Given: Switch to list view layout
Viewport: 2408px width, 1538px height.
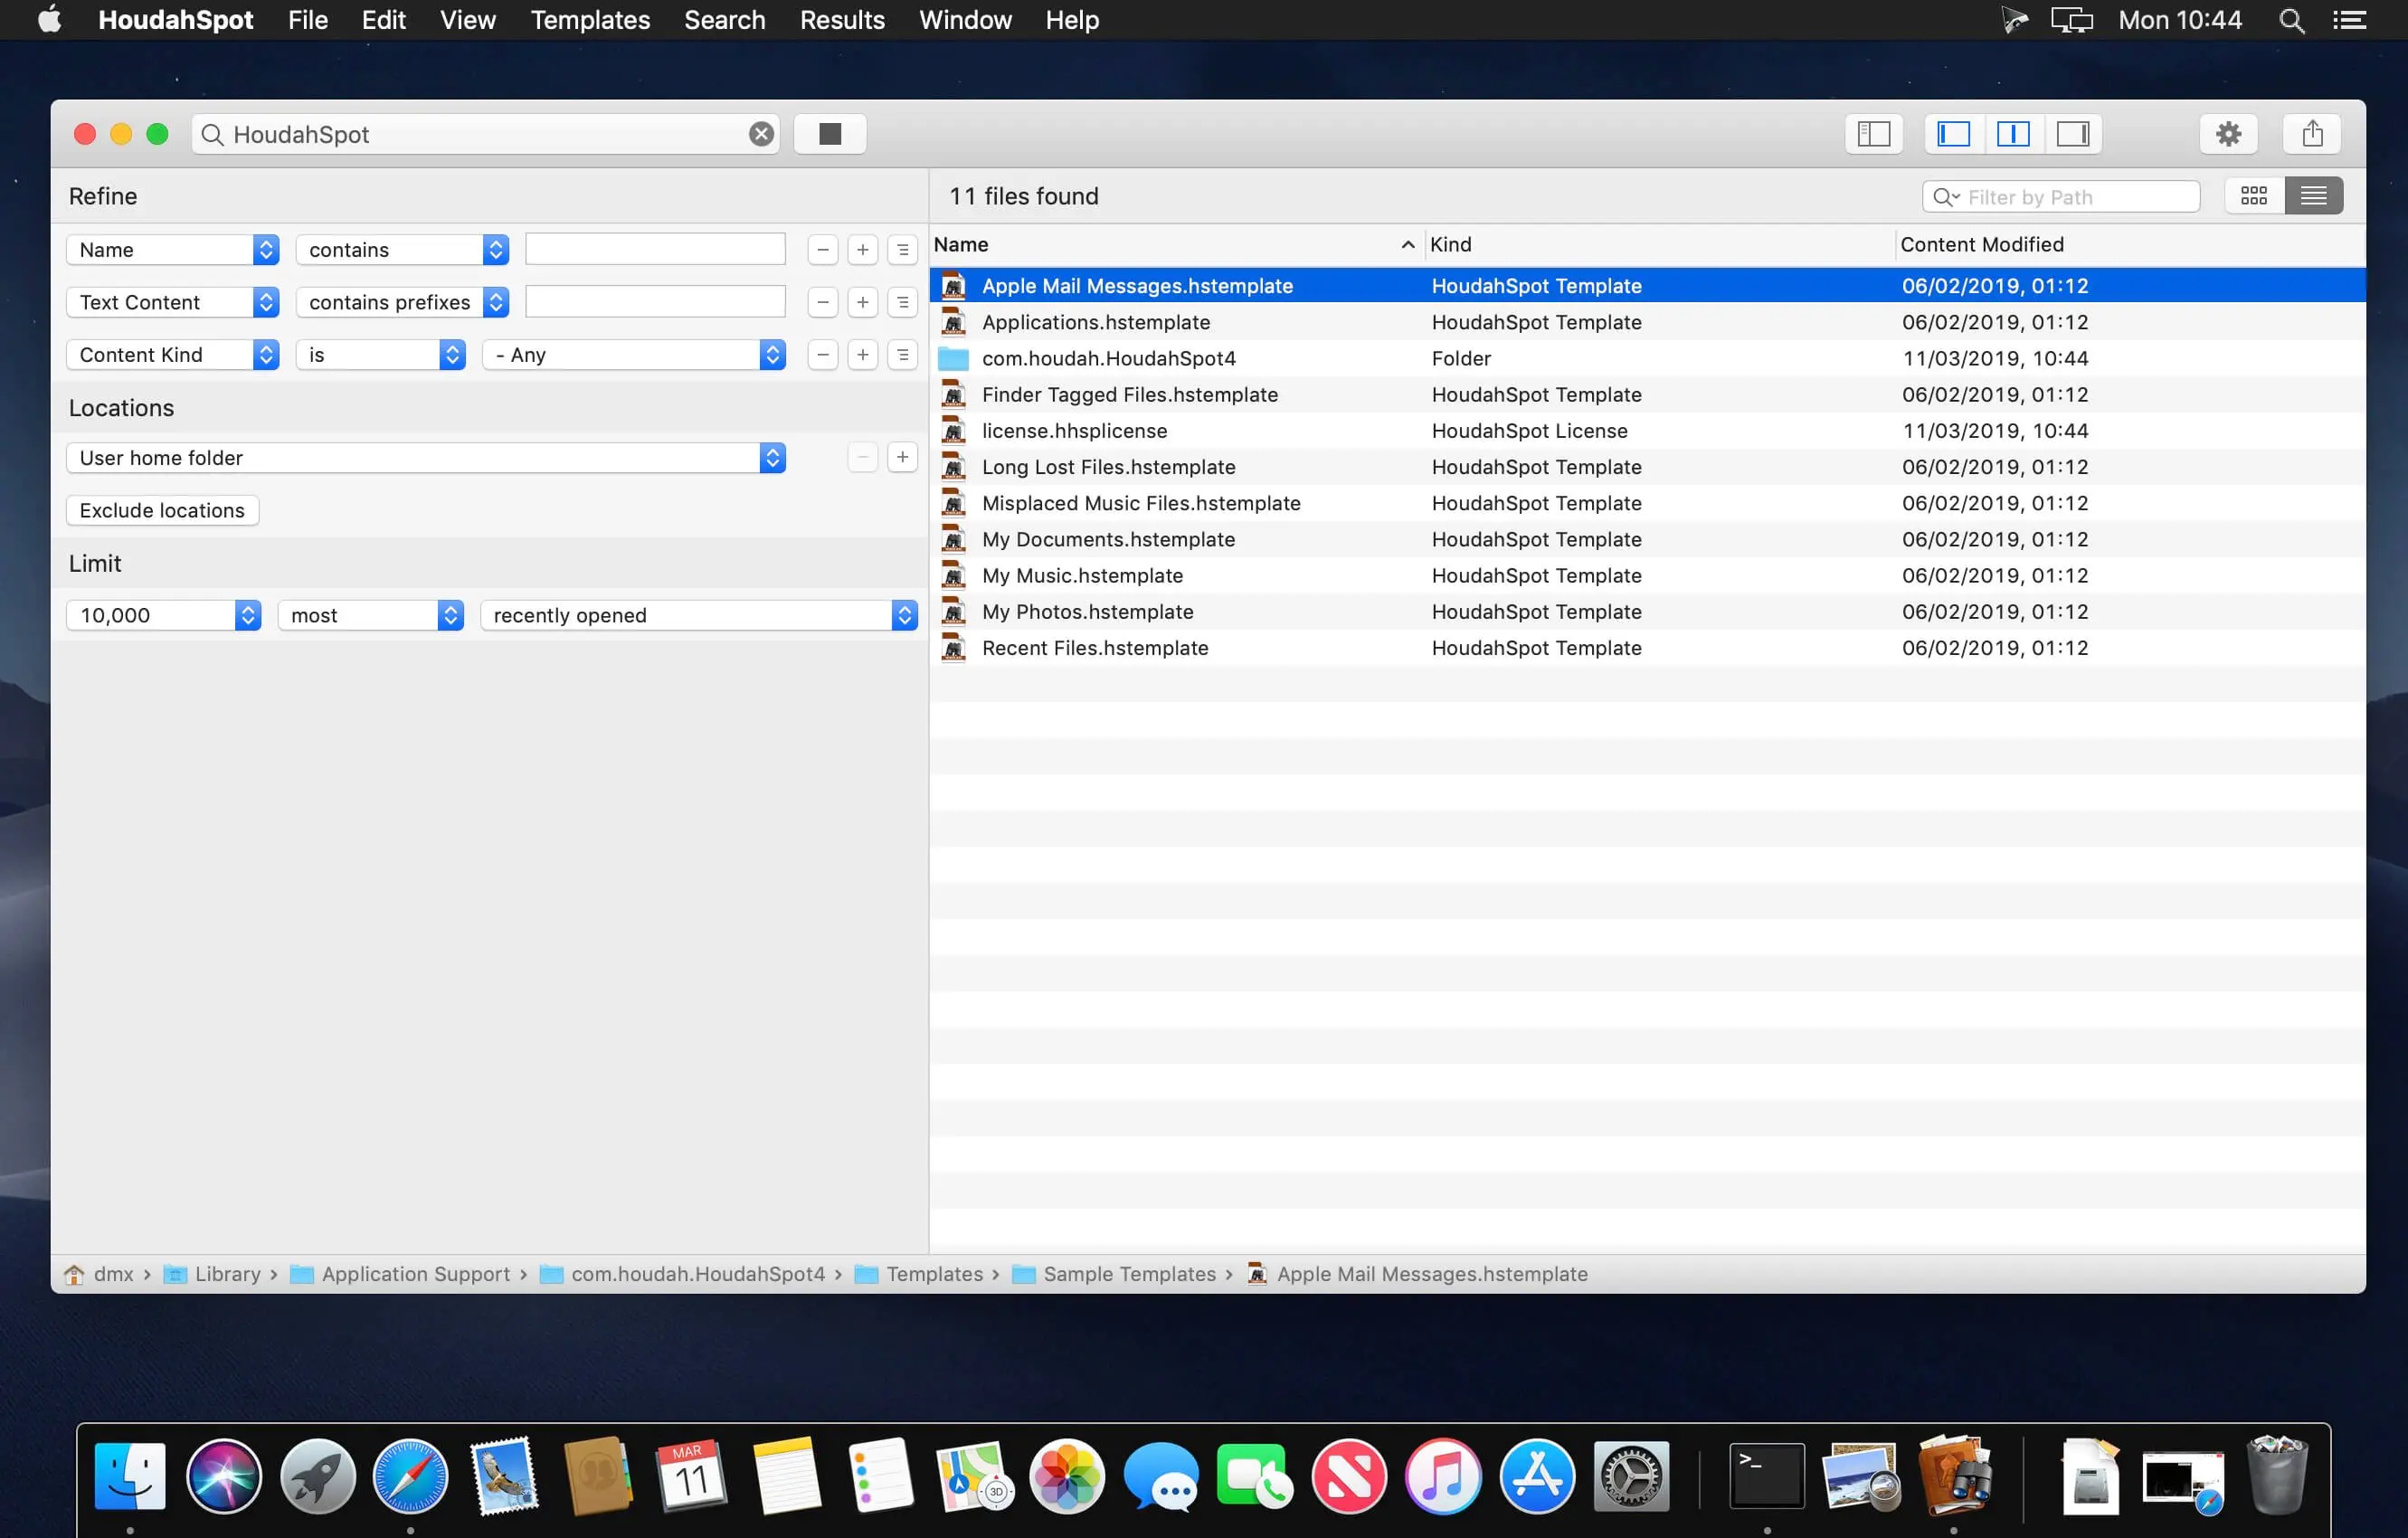Looking at the screenshot, I should point(2317,195).
